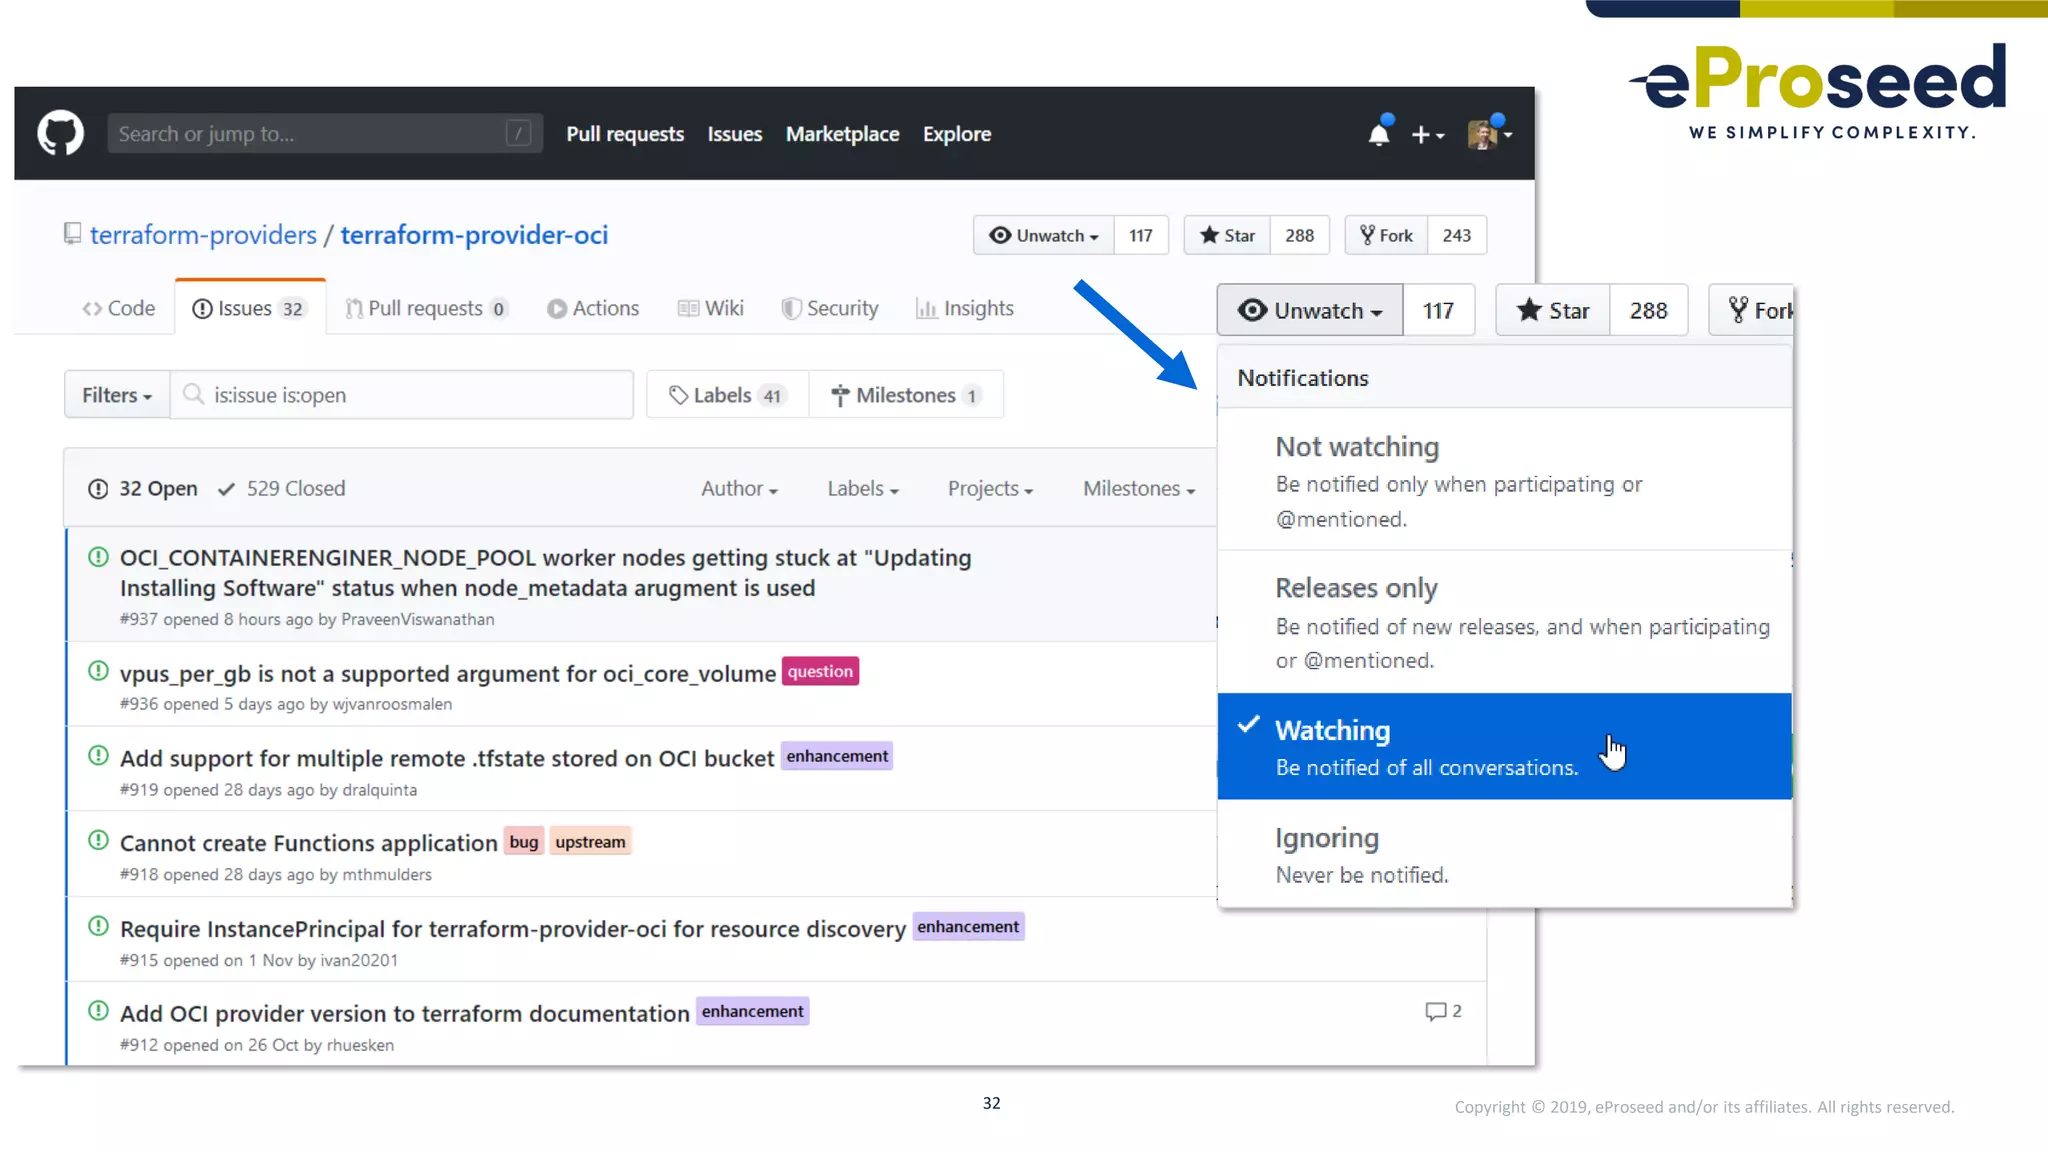
Task: Switch to the Pull requests tab
Action: tap(426, 308)
